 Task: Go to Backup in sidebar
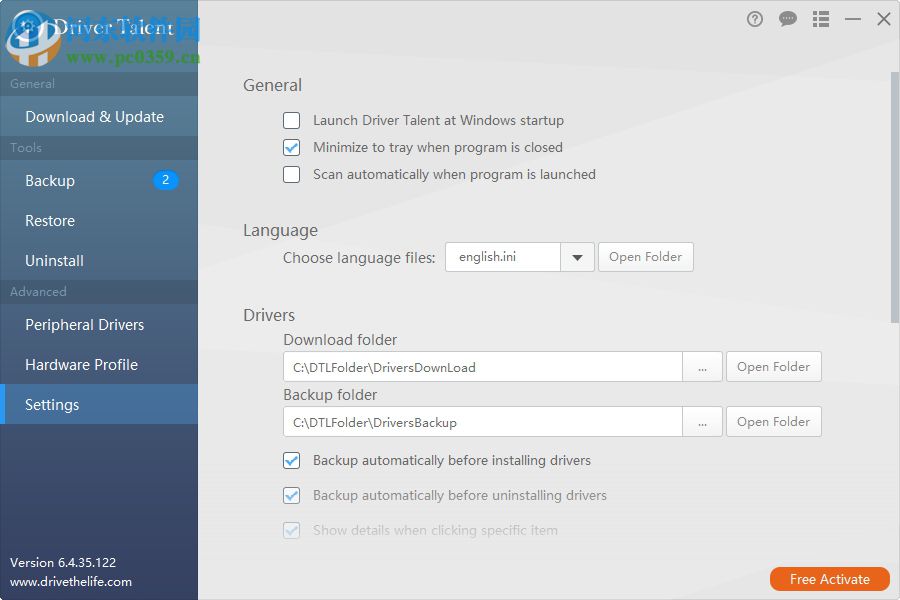99,181
